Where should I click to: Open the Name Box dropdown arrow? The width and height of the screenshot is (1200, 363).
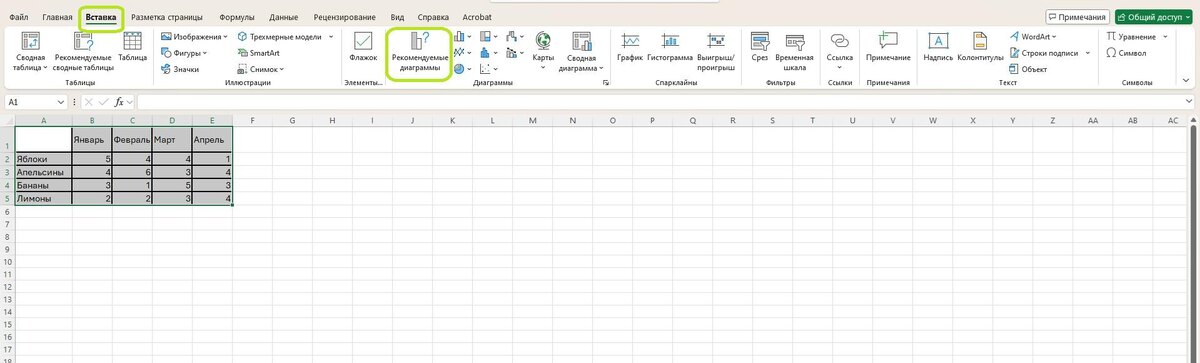pos(61,102)
